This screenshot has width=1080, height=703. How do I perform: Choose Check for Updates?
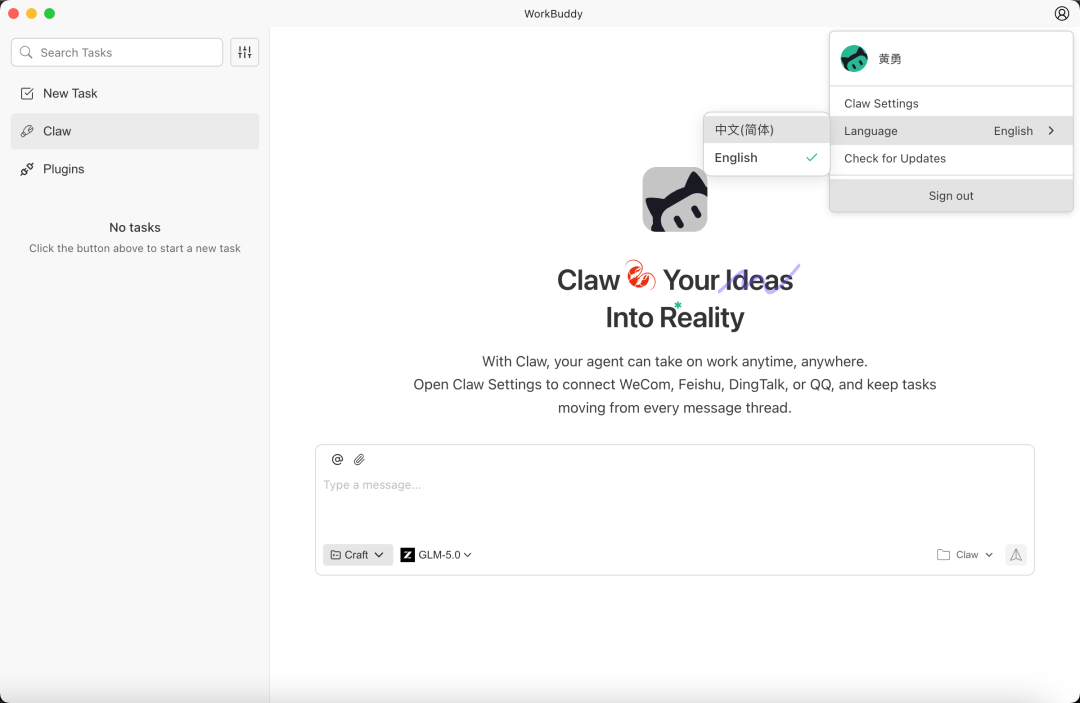[951, 158]
